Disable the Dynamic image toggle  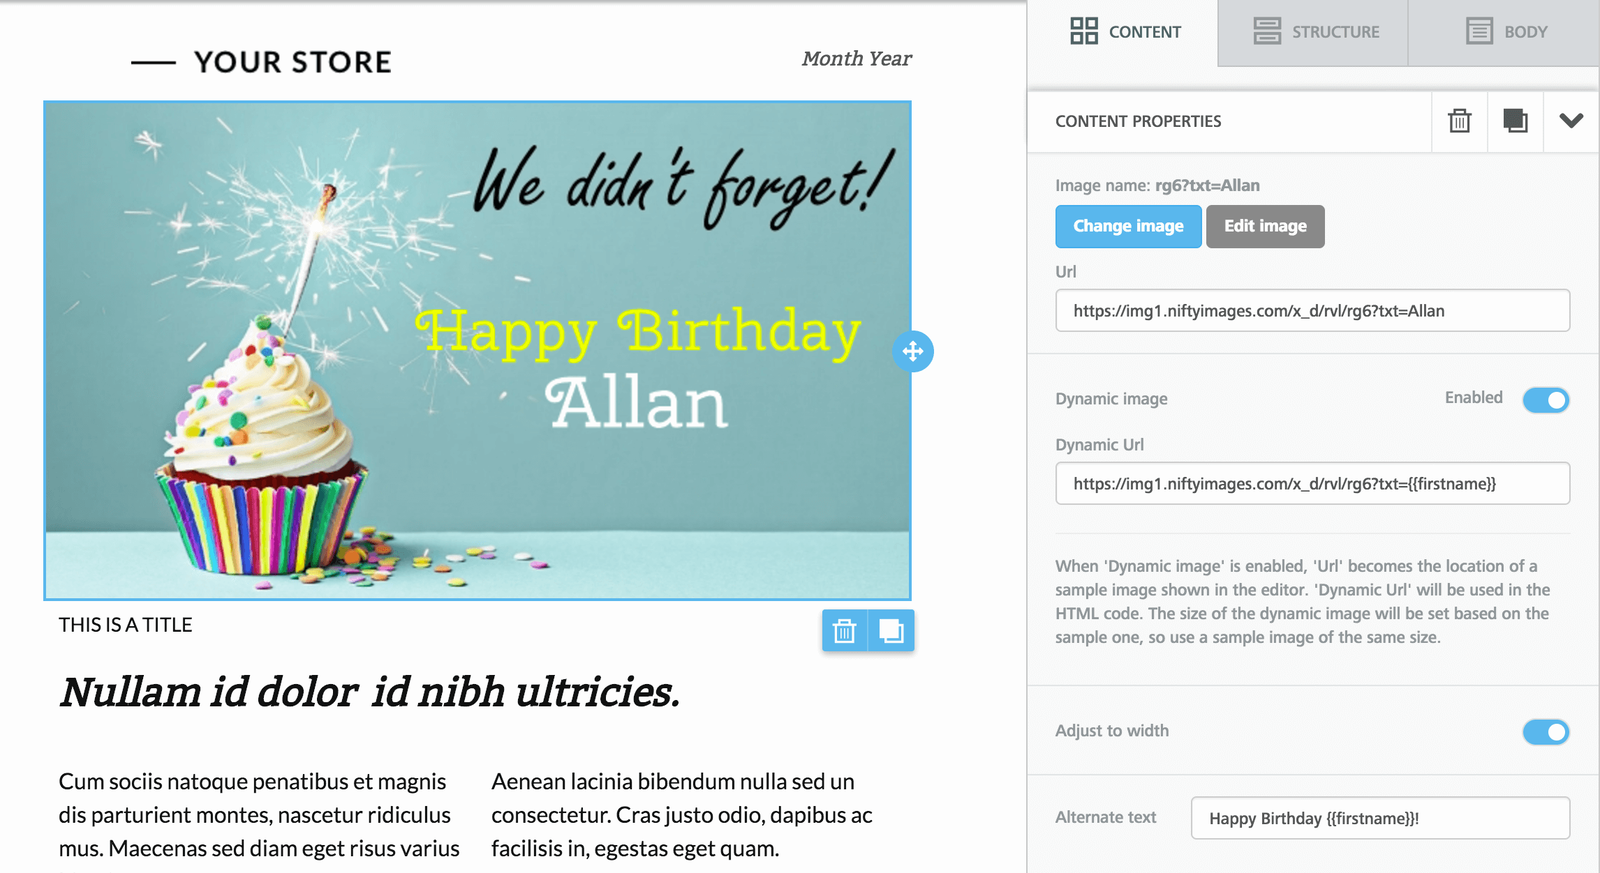(x=1546, y=400)
